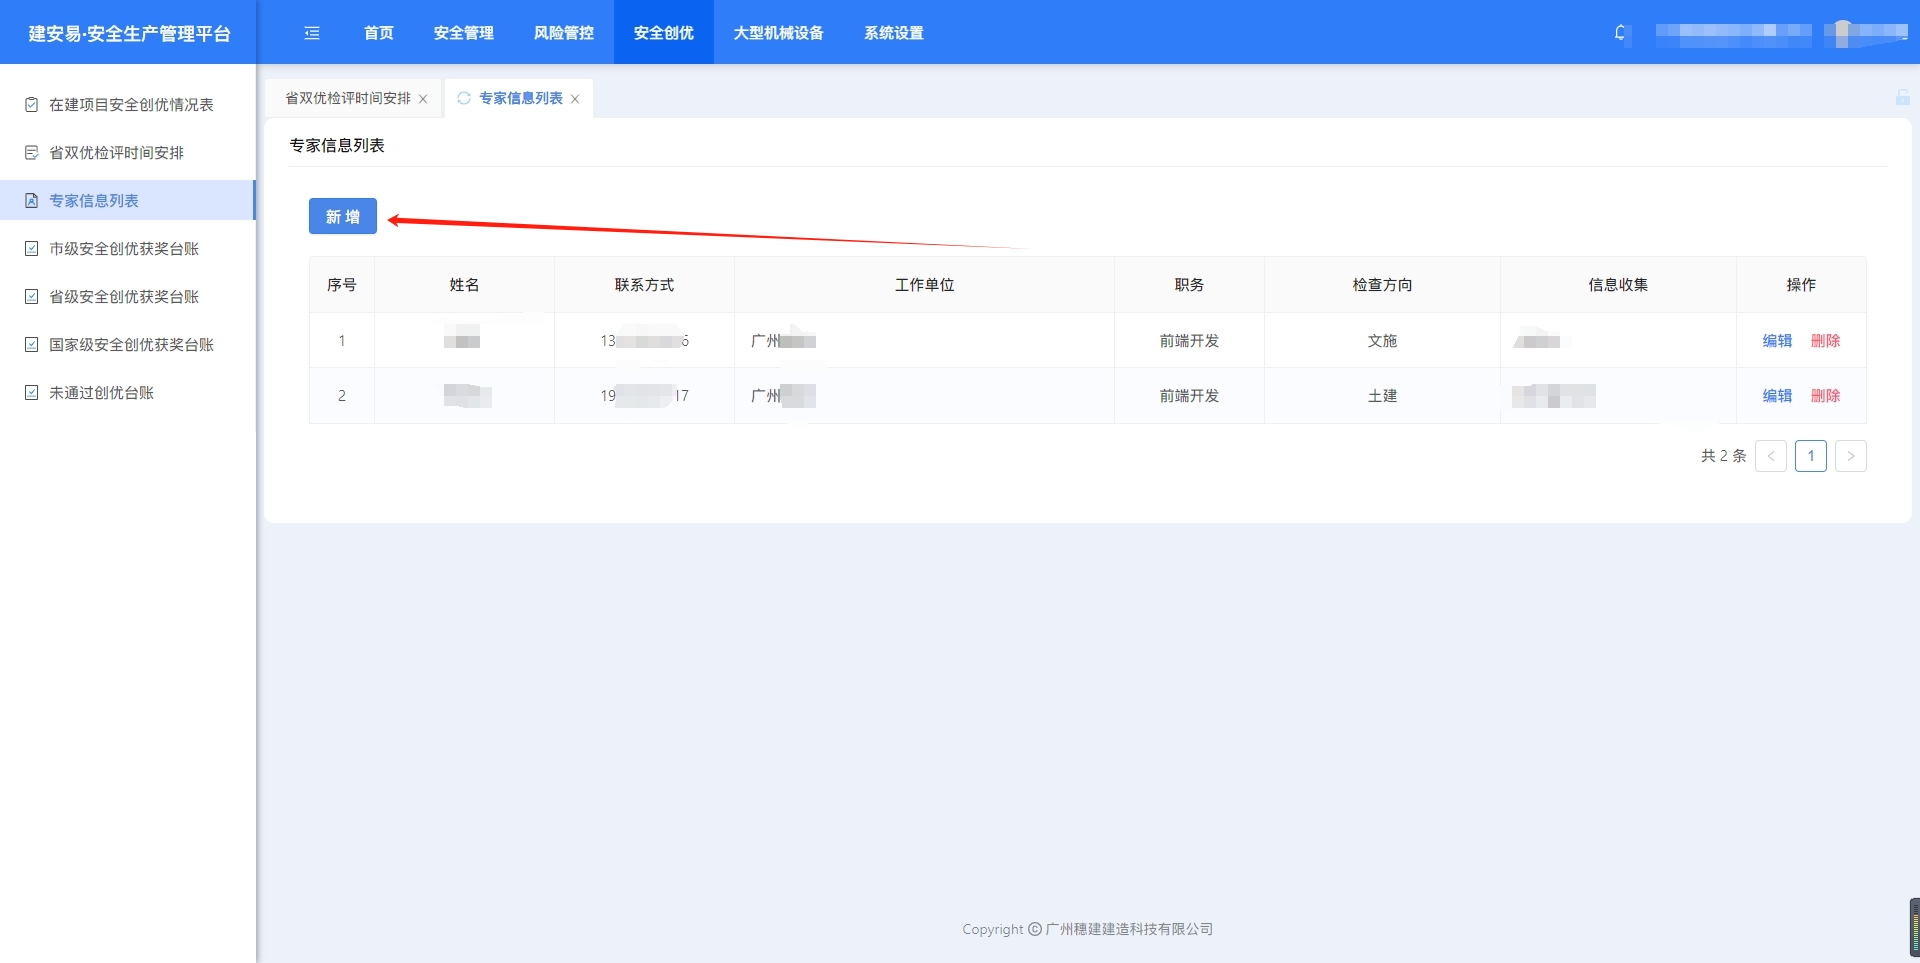This screenshot has height=963, width=1920.
Task: Select page 1 in pagination
Action: [x=1810, y=456]
